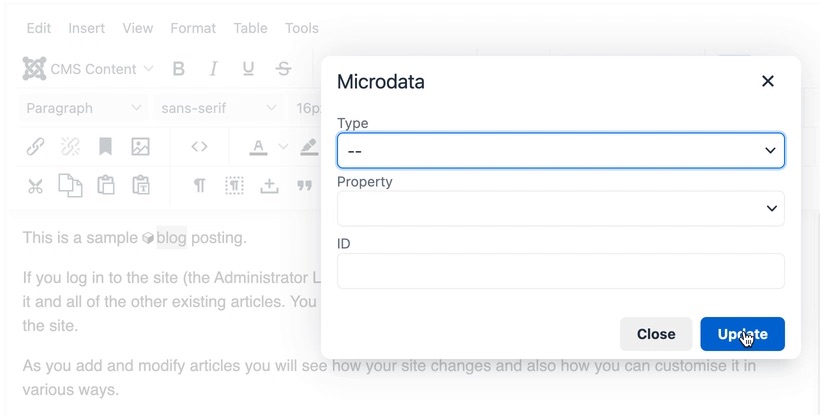Viewport: 820px width, 415px height.
Task: Click the ID input field
Action: (x=561, y=271)
